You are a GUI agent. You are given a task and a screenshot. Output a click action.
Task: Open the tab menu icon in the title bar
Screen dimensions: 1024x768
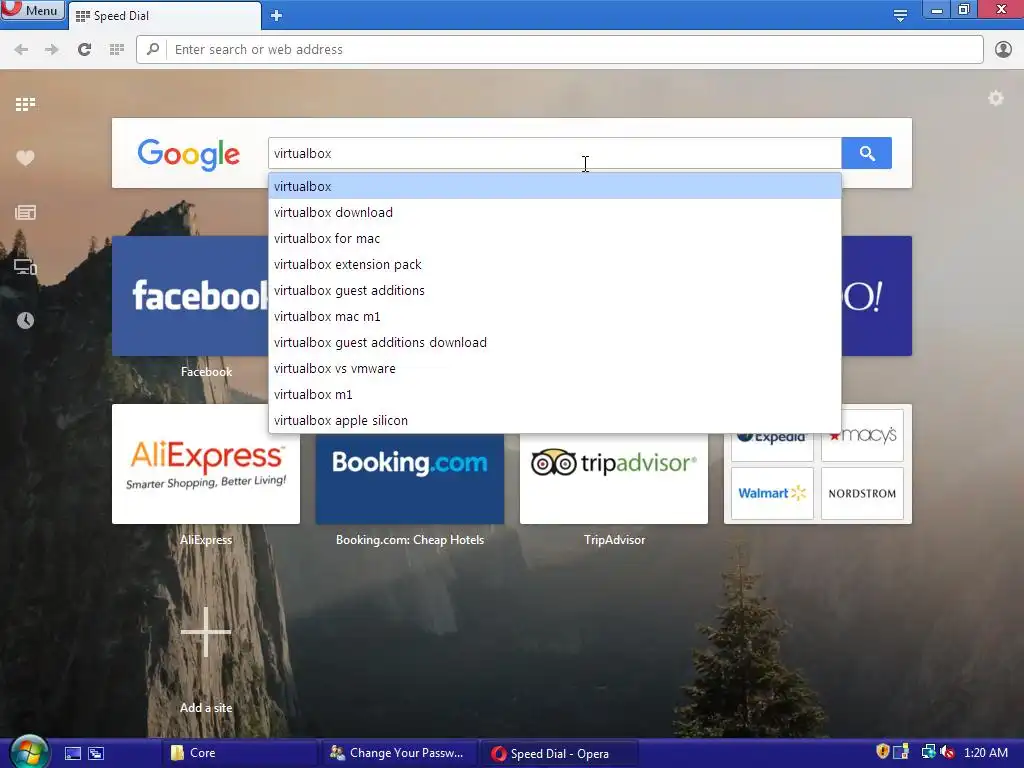[x=900, y=15]
